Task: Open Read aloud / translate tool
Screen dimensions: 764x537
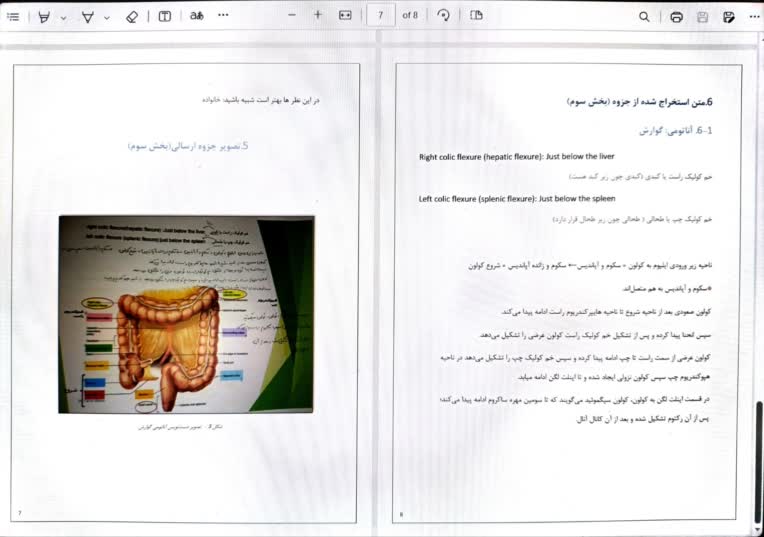Action: (x=196, y=16)
